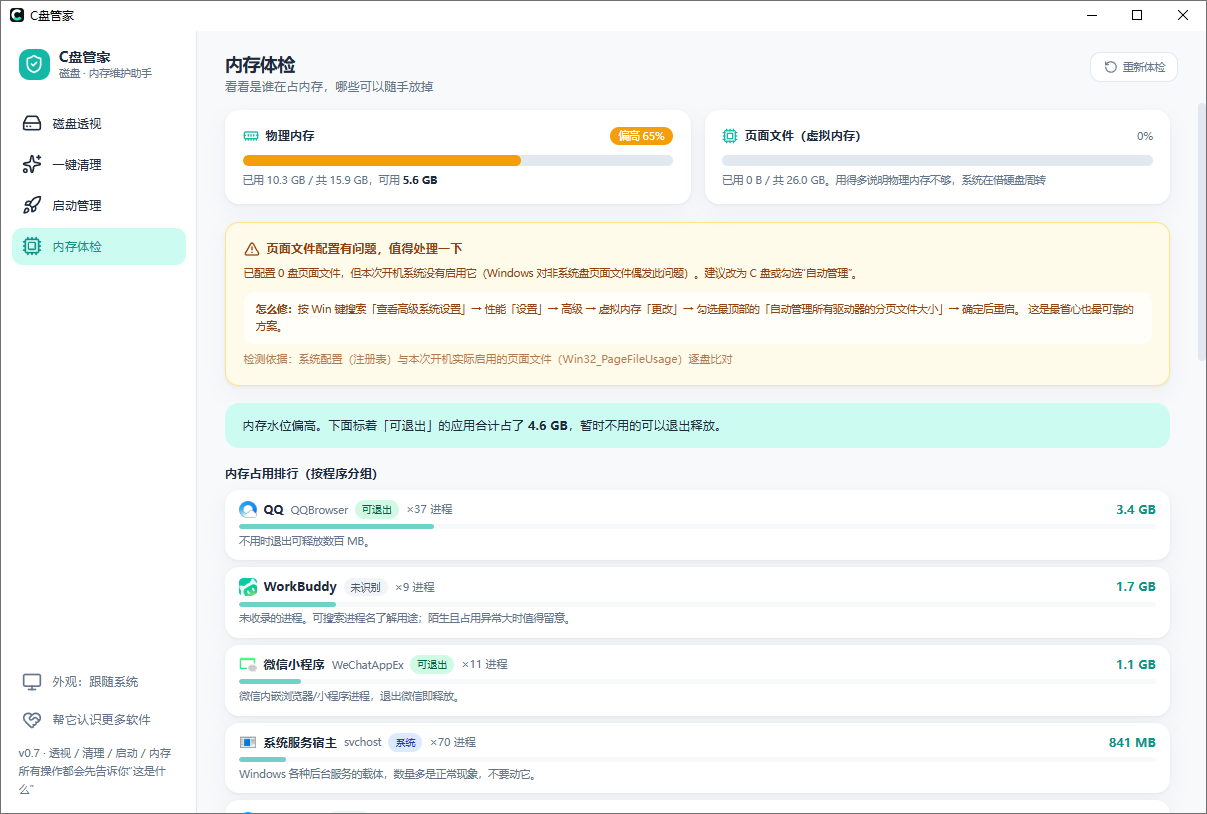This screenshot has width=1207, height=814.
Task: Click the 偏高 65% badge
Action: 641,136
